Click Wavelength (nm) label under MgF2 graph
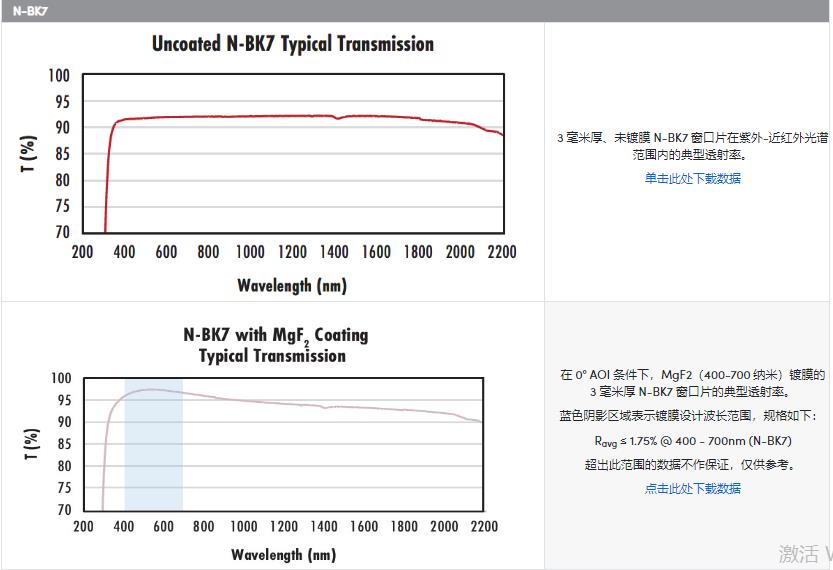Image resolution: width=833 pixels, height=570 pixels. click(284, 554)
